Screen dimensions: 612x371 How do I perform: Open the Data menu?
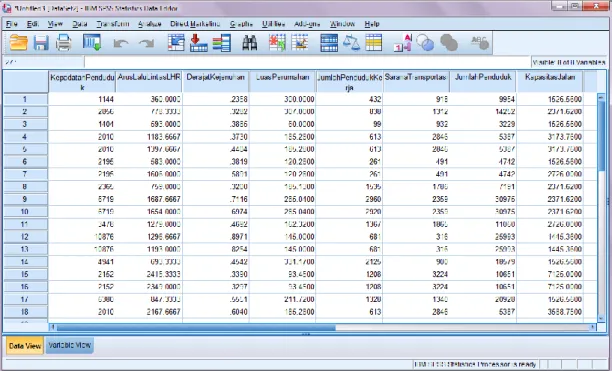pyautogui.click(x=80, y=24)
